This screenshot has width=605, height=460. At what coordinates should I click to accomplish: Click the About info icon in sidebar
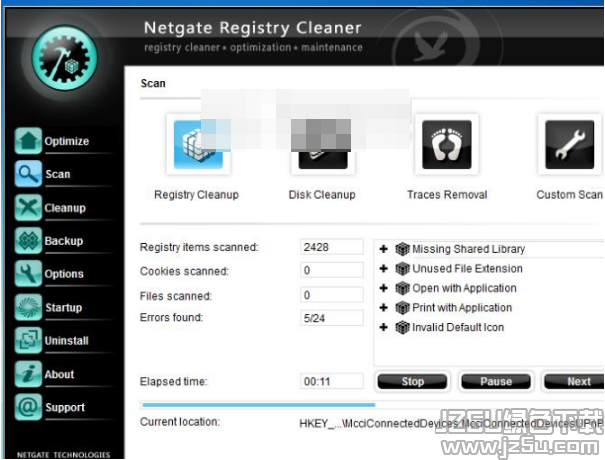point(28,374)
